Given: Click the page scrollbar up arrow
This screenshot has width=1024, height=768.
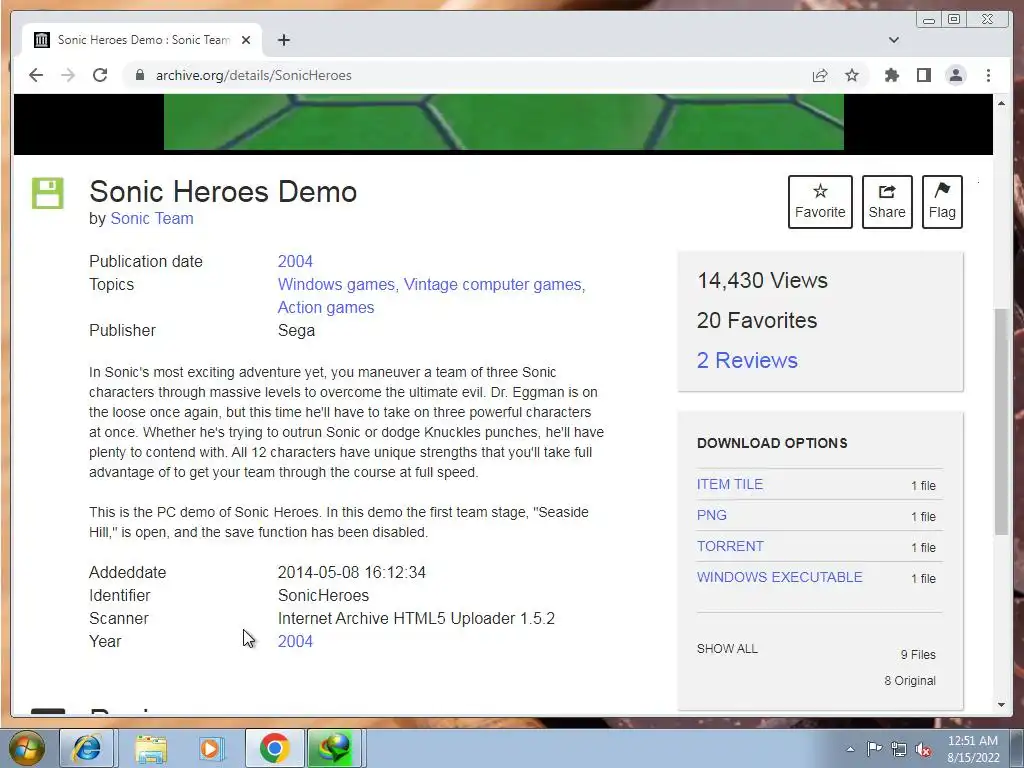Looking at the screenshot, I should 1002,103.
